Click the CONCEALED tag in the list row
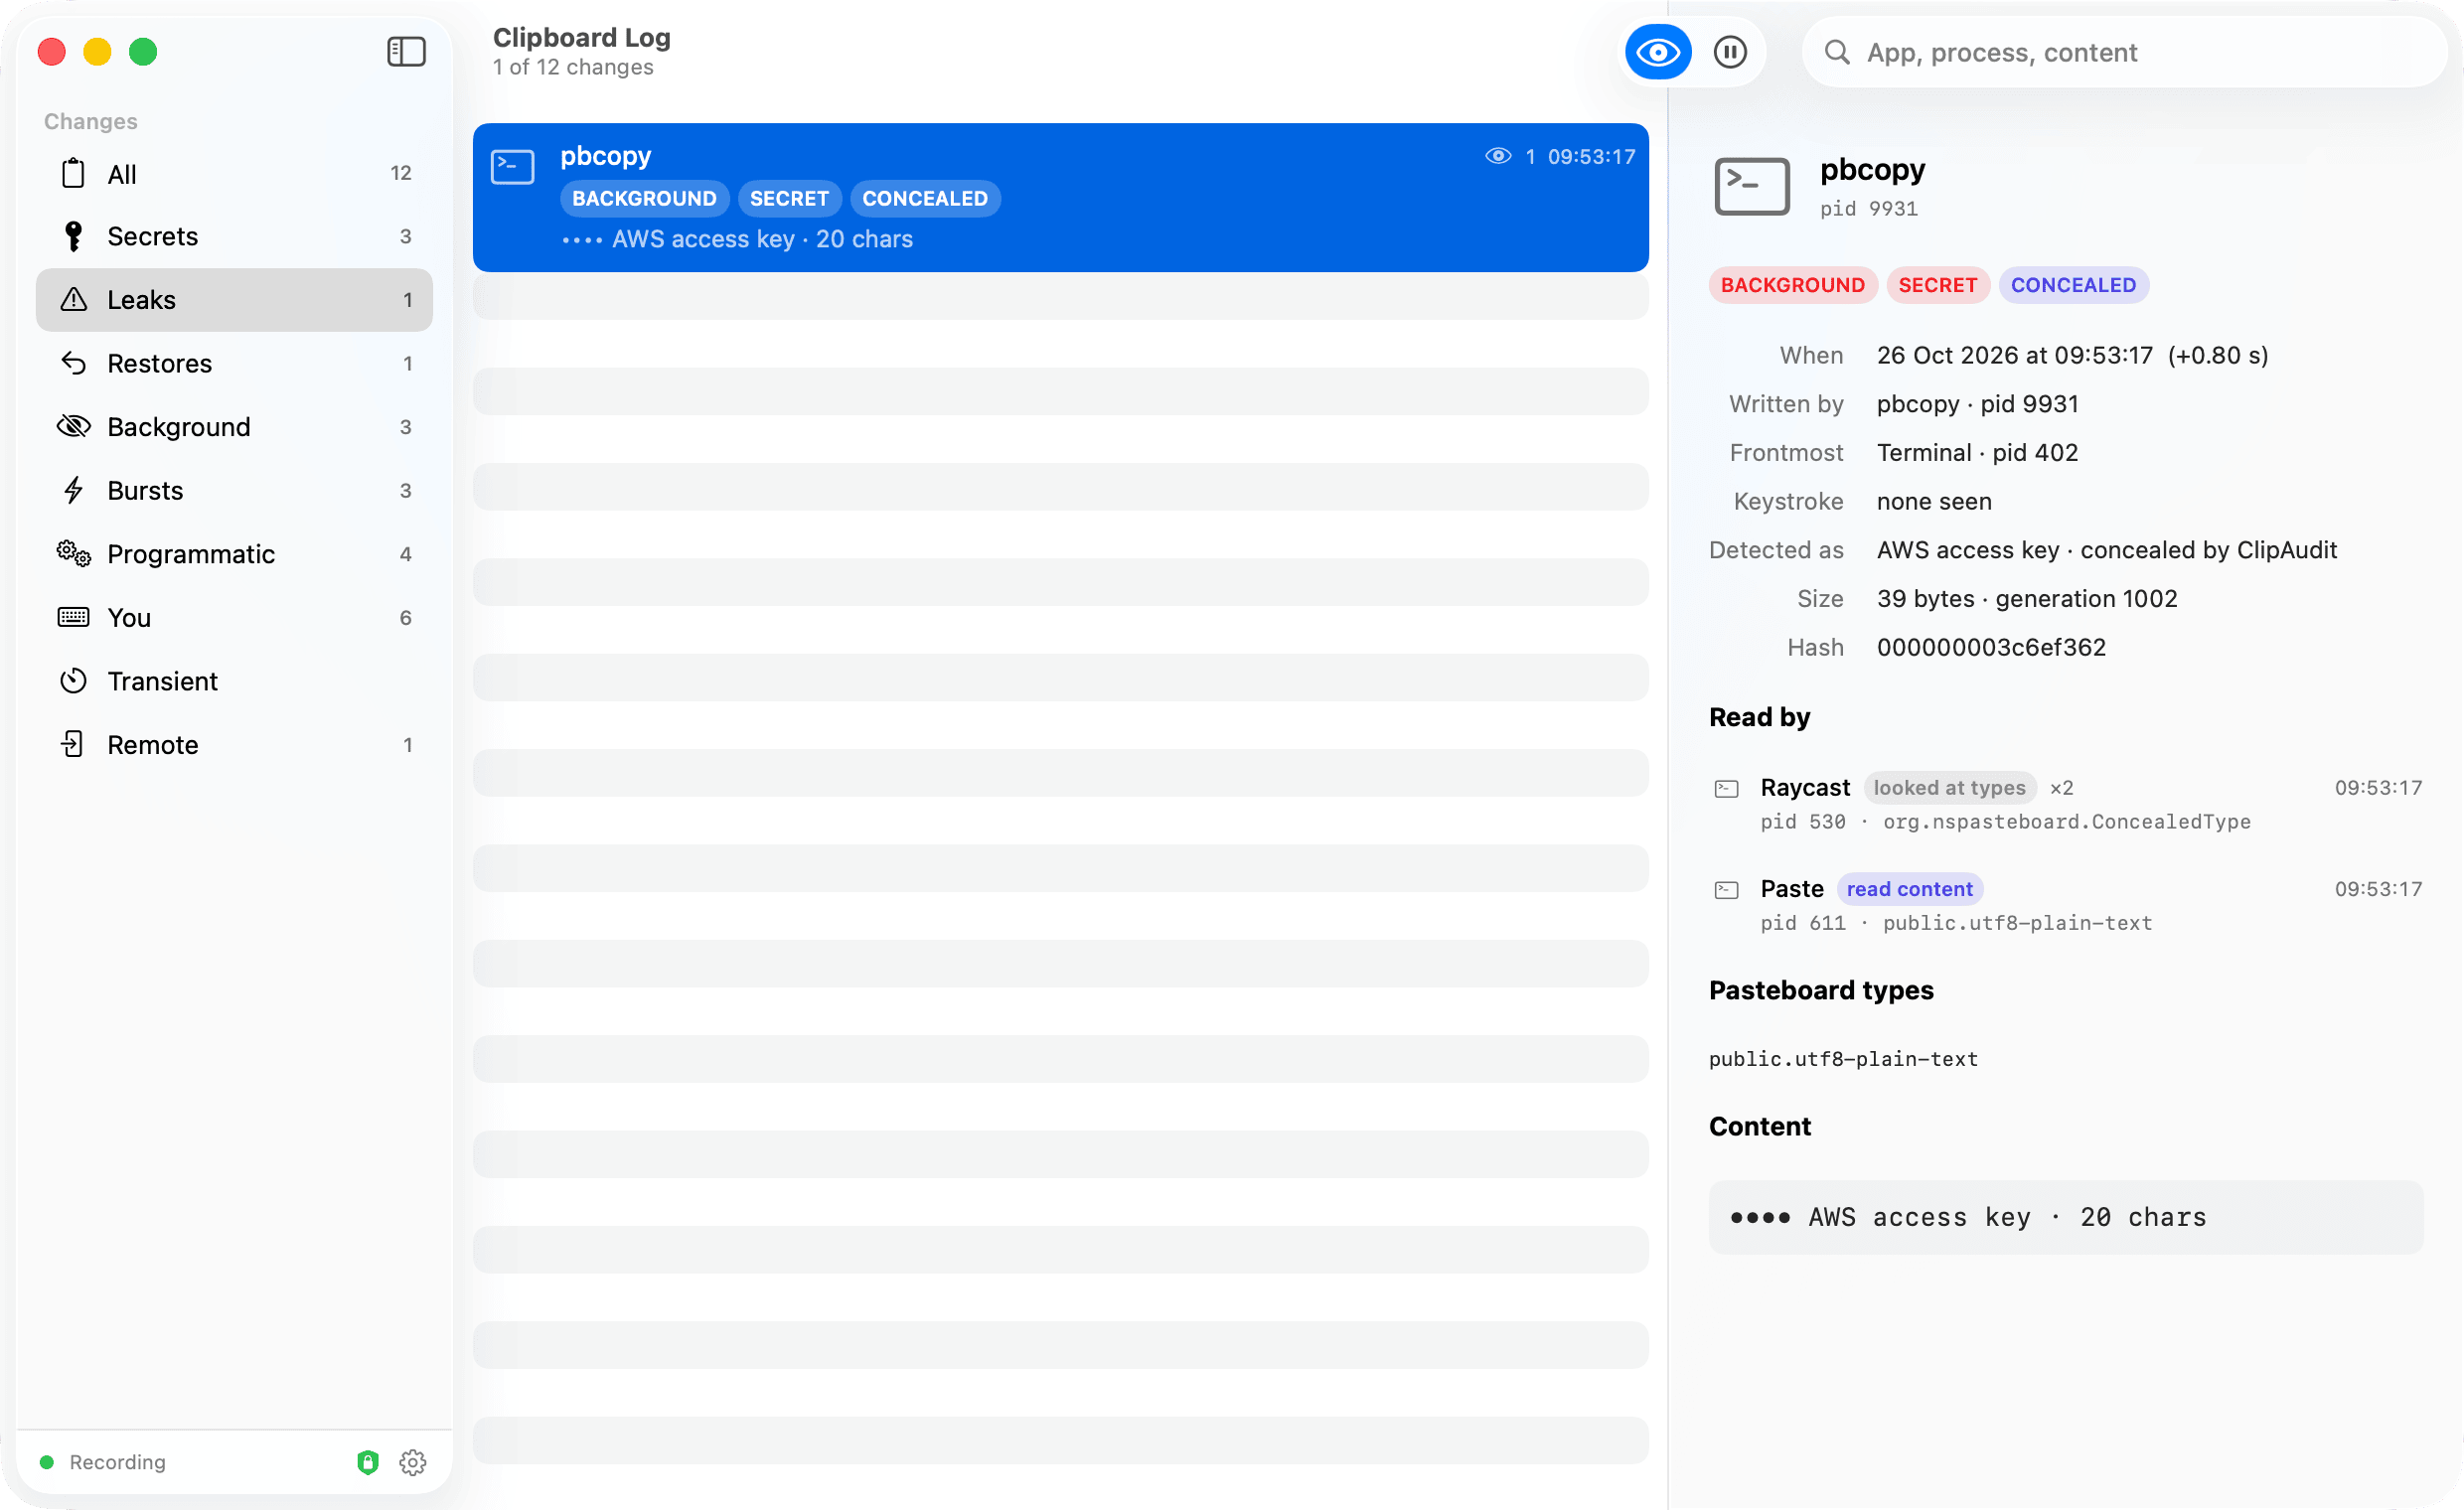 925,198
